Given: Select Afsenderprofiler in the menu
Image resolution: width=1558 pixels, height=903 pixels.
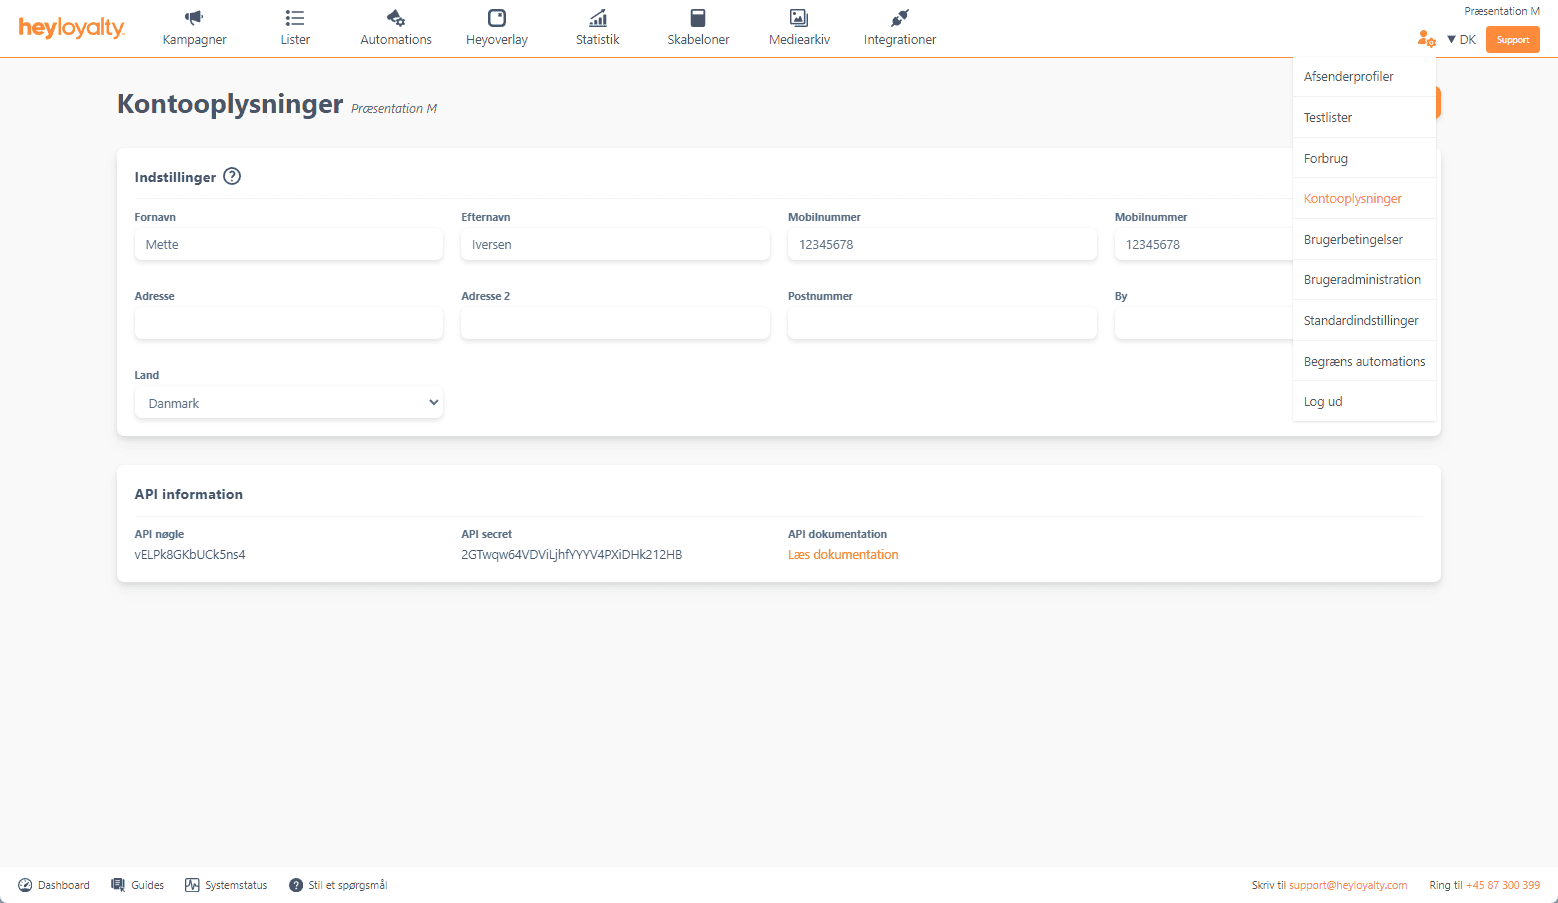Looking at the screenshot, I should tap(1349, 76).
